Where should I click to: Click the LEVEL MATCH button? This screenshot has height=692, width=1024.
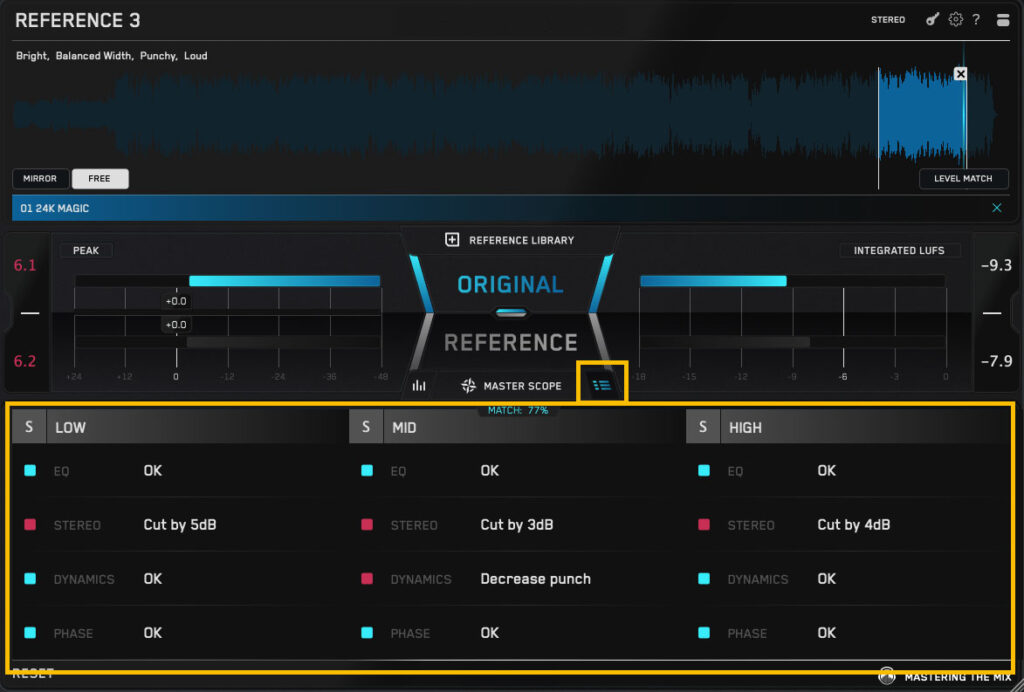(963, 178)
